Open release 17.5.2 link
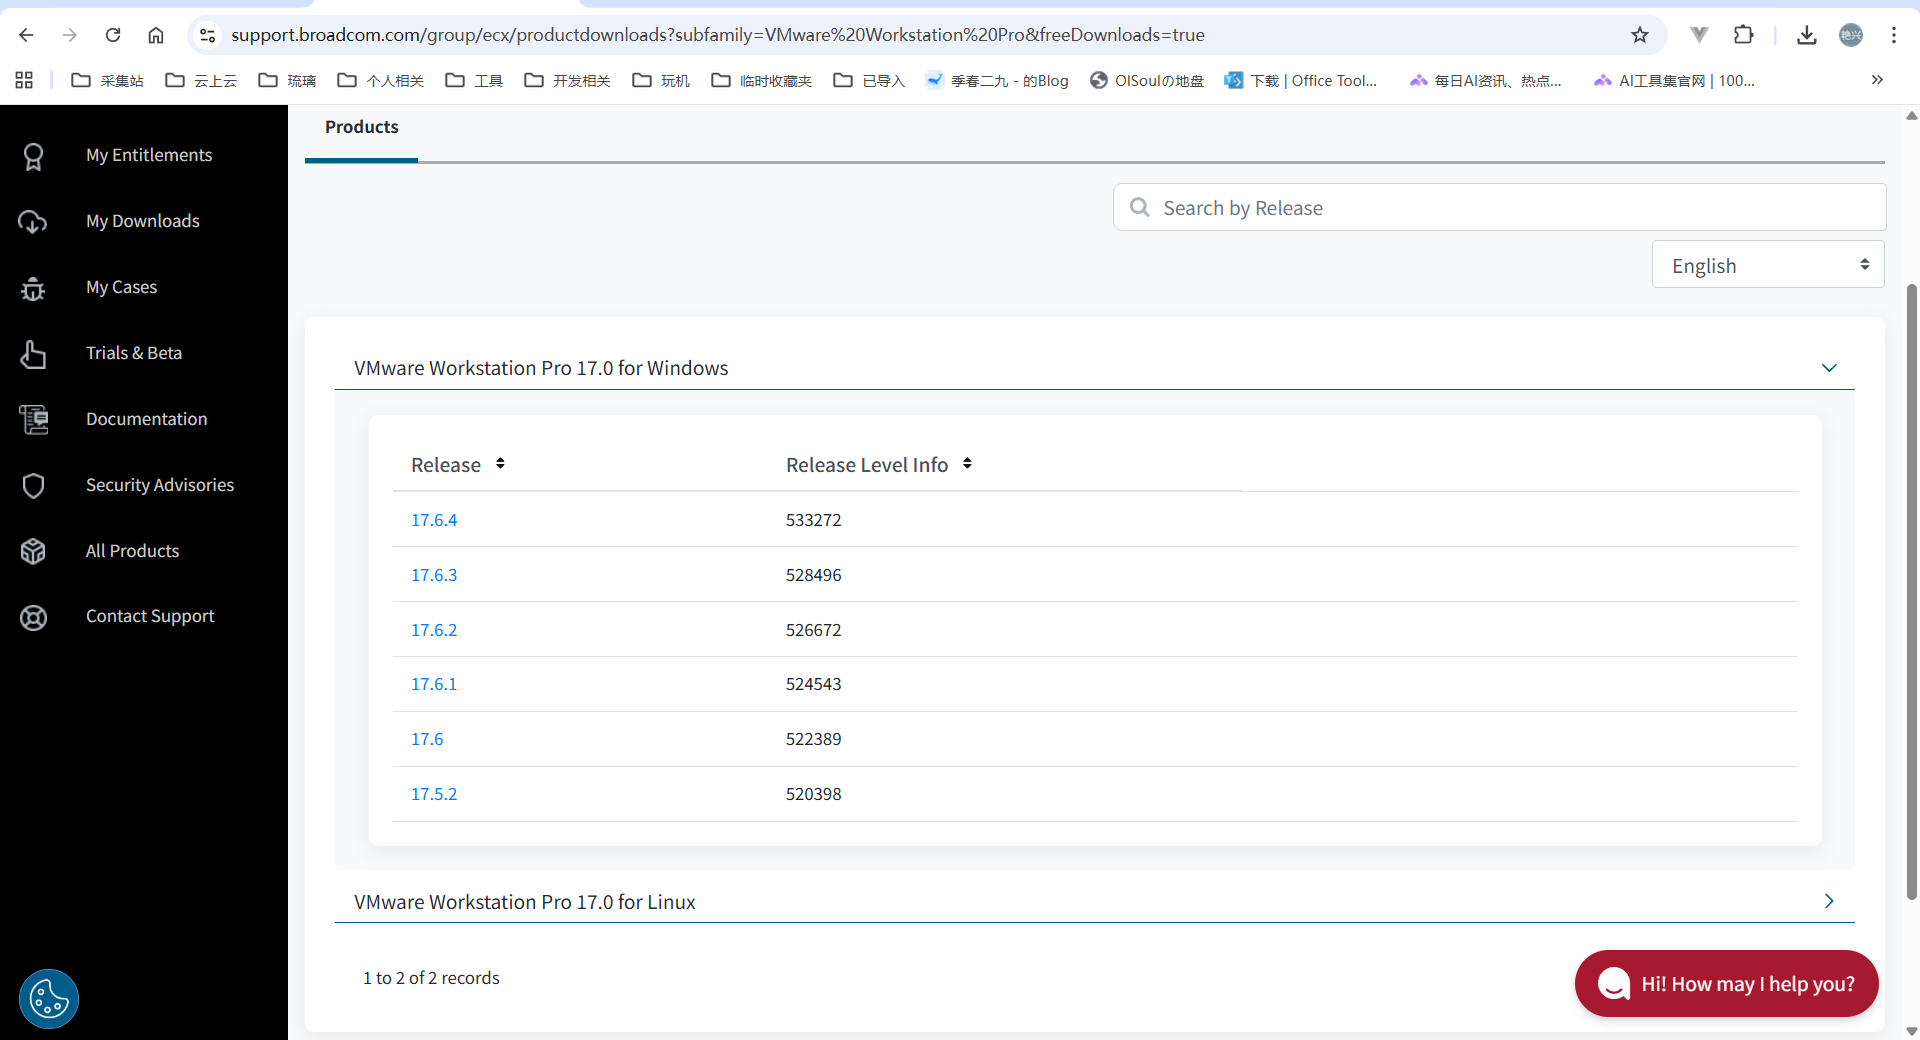Screen dimensions: 1920x1040 (x=434, y=794)
